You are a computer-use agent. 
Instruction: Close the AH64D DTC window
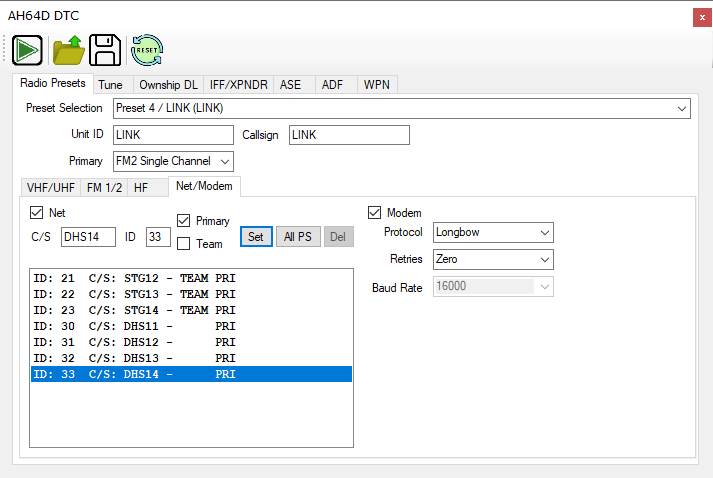tap(702, 18)
